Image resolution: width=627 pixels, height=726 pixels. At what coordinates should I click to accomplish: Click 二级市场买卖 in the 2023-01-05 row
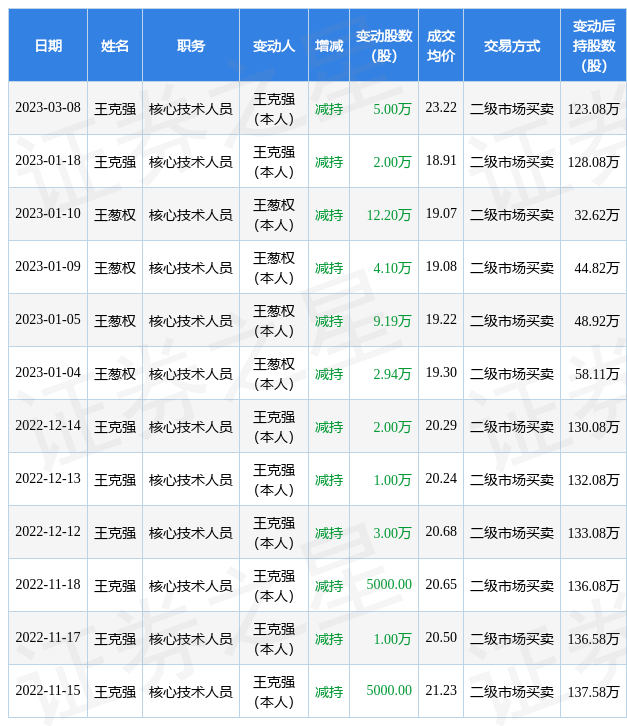512,321
